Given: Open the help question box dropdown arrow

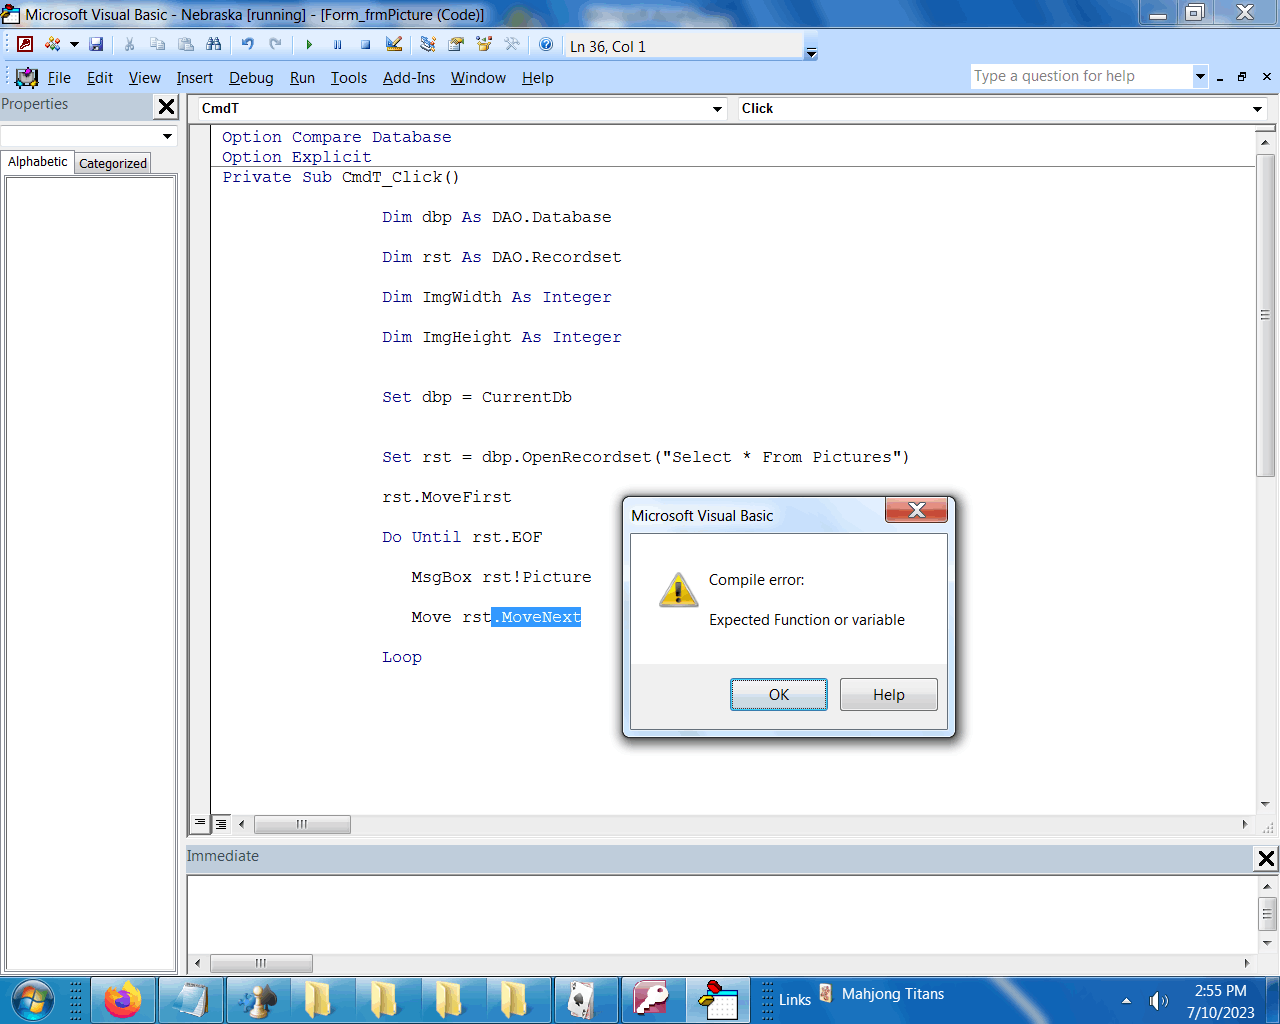Looking at the screenshot, I should tap(1200, 76).
